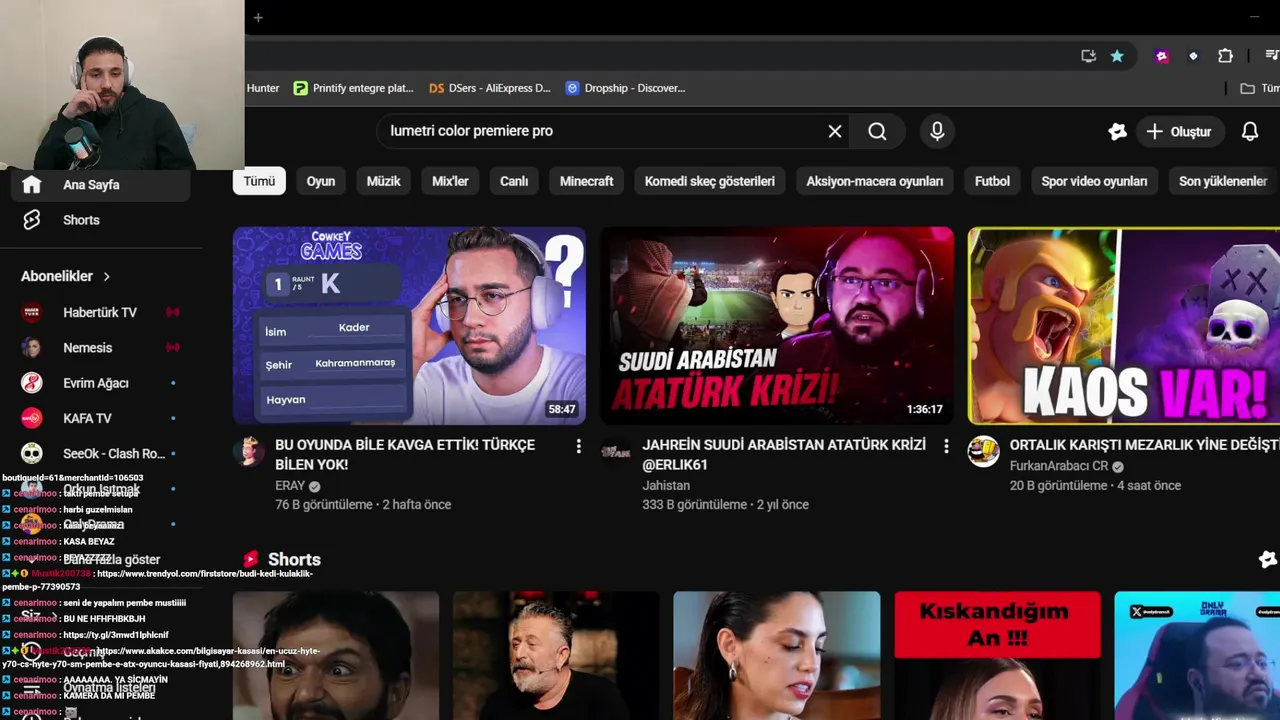Click the 58:47 duration badge

point(562,410)
